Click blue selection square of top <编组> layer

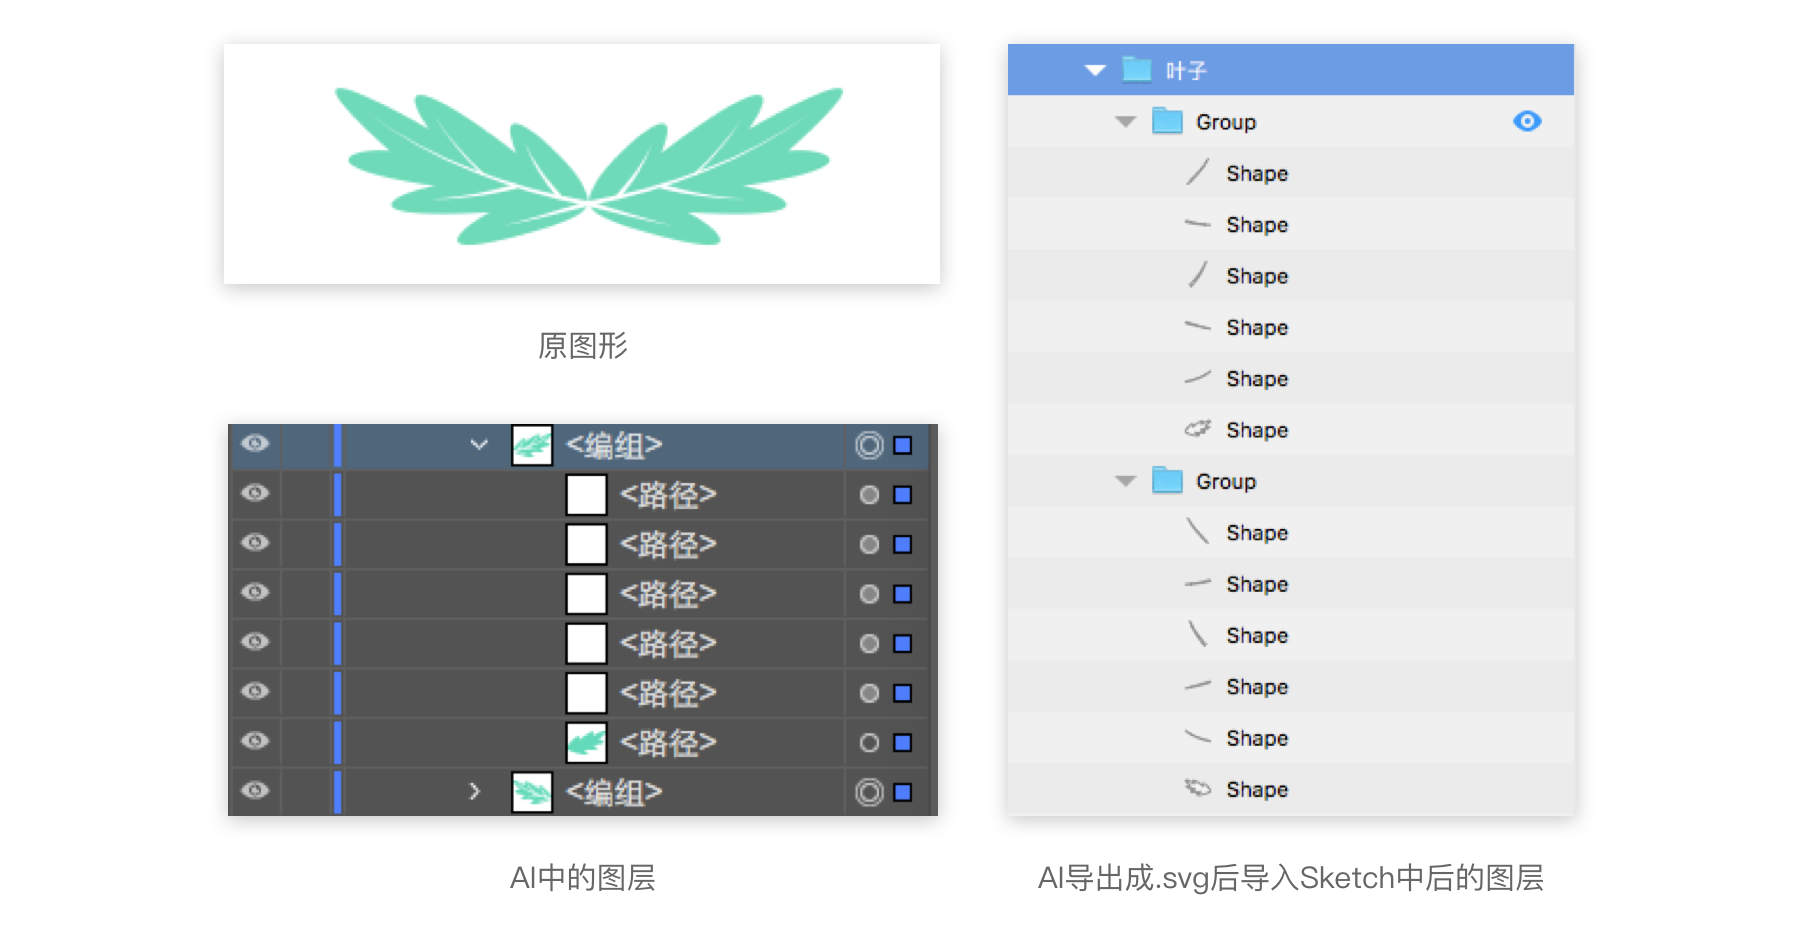click(903, 445)
